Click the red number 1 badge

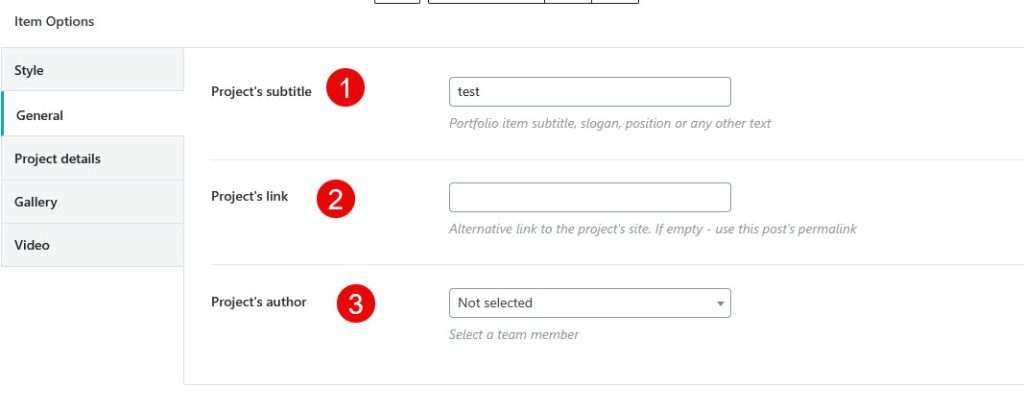[346, 89]
